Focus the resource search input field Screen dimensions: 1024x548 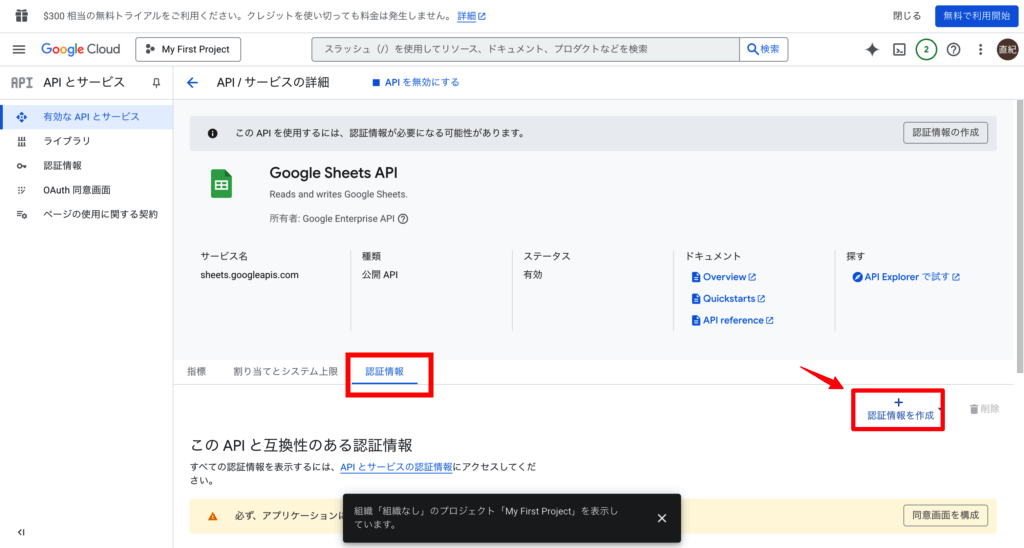point(526,49)
